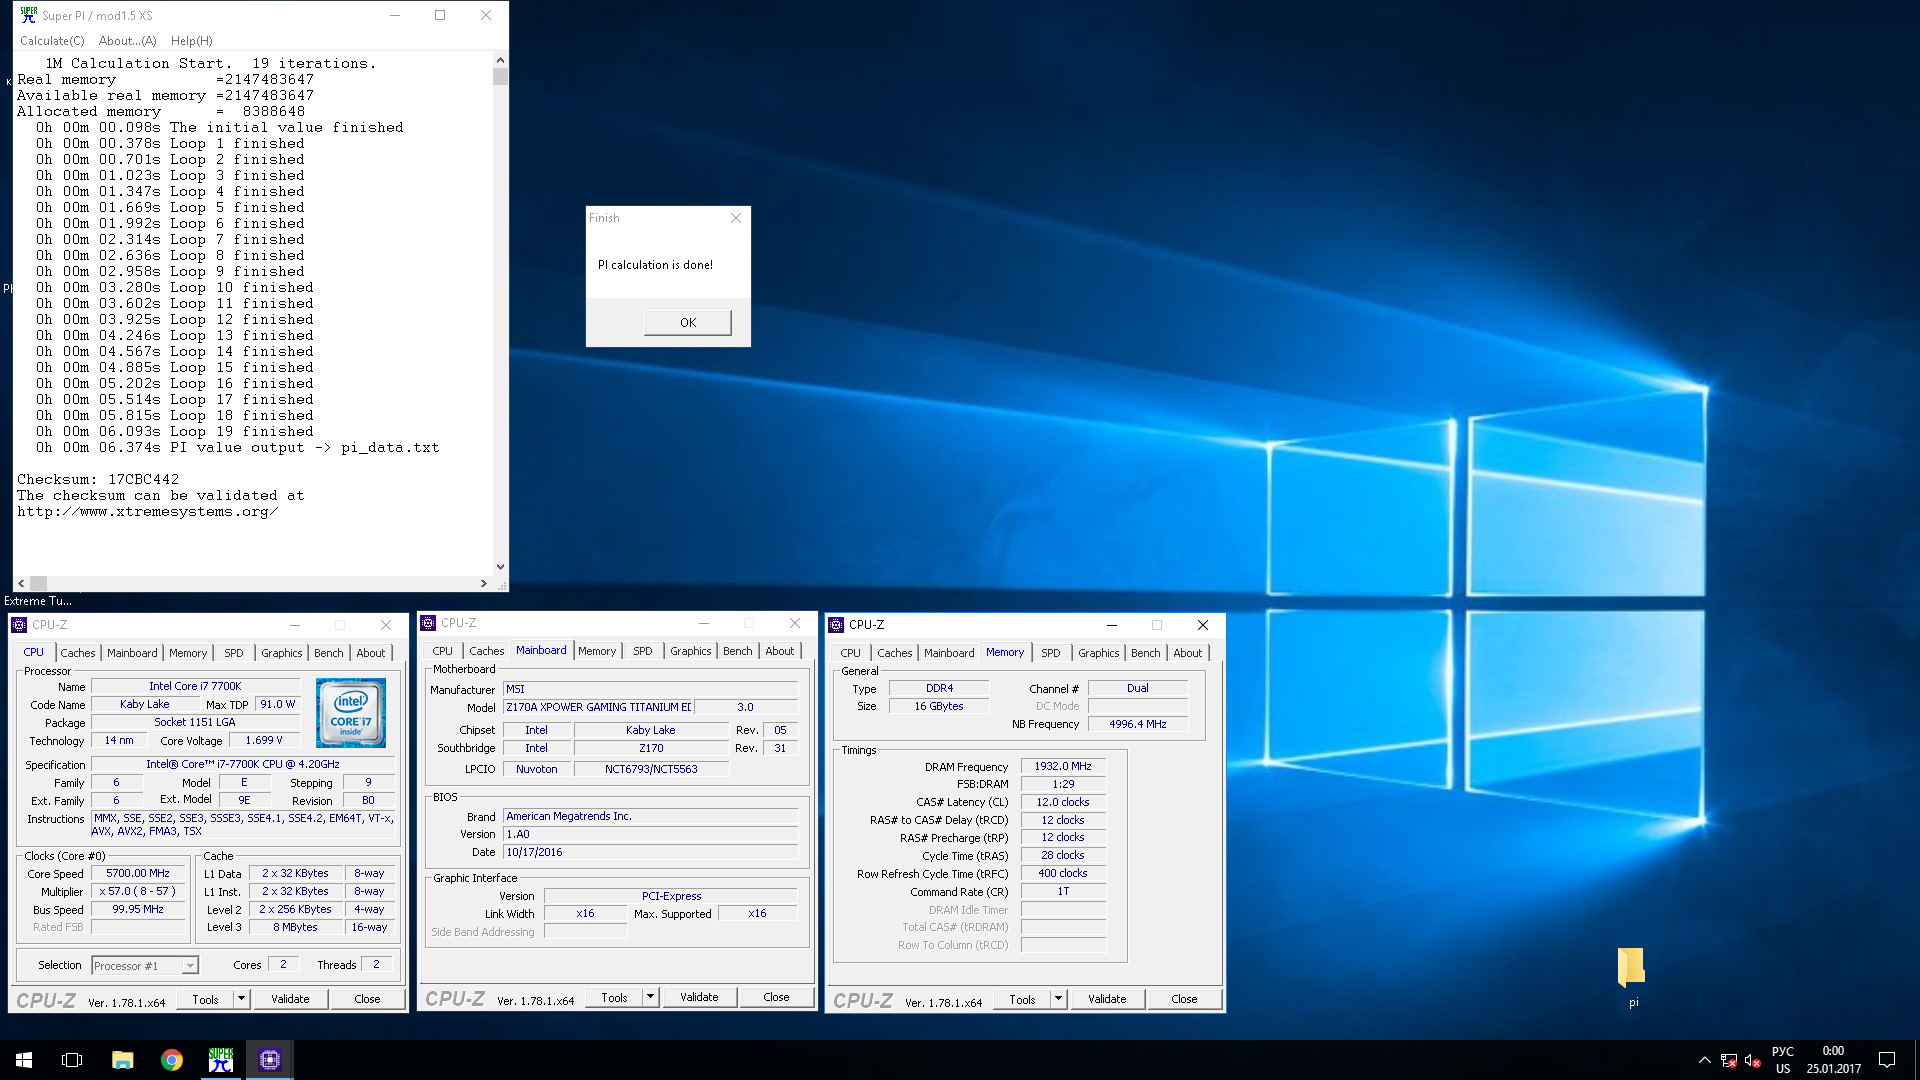Image resolution: width=1920 pixels, height=1080 pixels.
Task: Open the Help(H) menu in Super PI
Action: (192, 41)
